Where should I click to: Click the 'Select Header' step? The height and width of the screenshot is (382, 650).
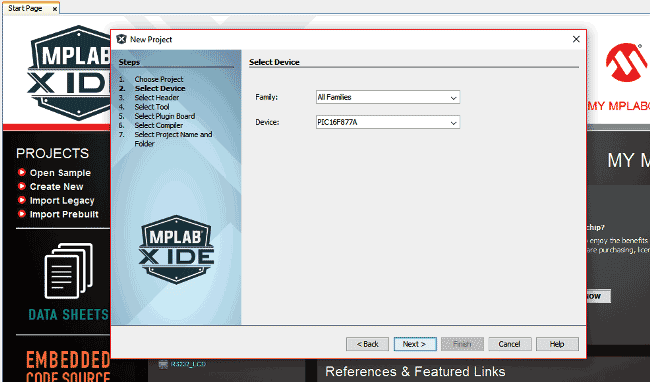click(x=157, y=98)
